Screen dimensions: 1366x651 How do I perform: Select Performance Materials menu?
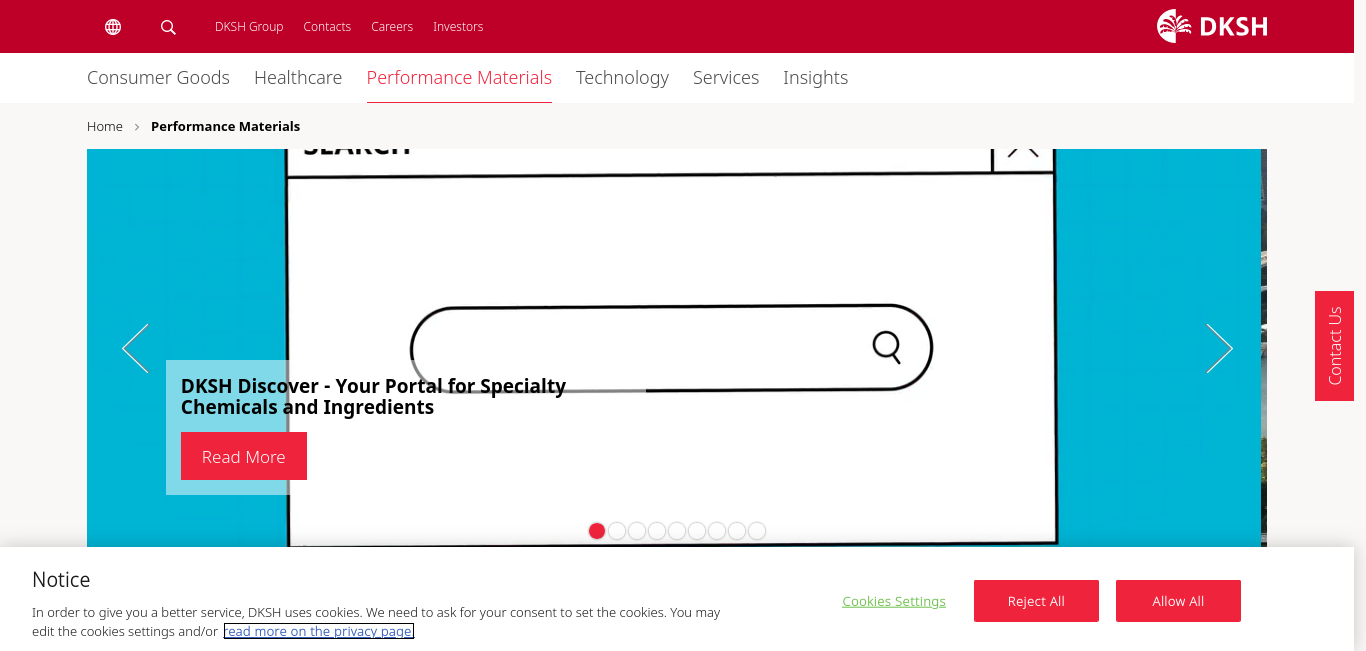pyautogui.click(x=459, y=78)
